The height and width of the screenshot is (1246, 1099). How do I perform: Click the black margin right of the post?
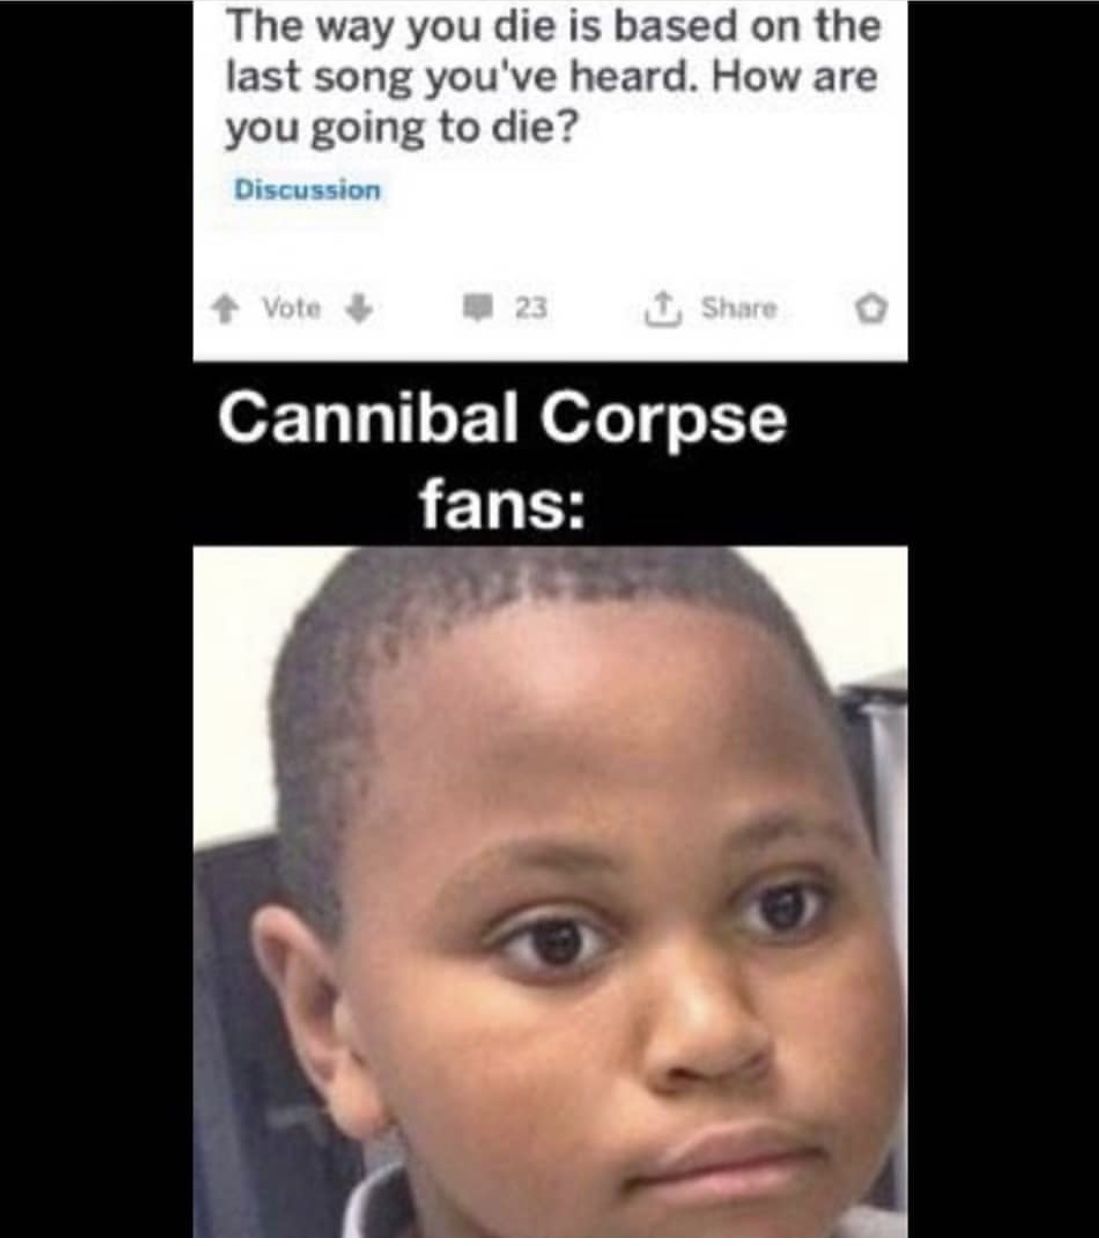1003,620
